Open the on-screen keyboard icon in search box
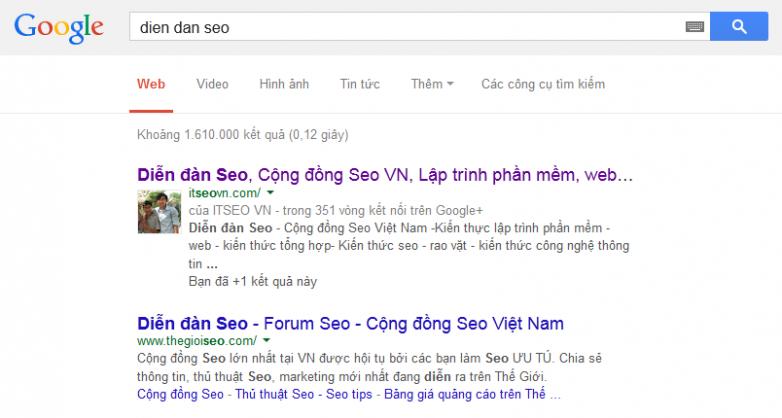Screen dimensions: 782x418 coord(695,28)
